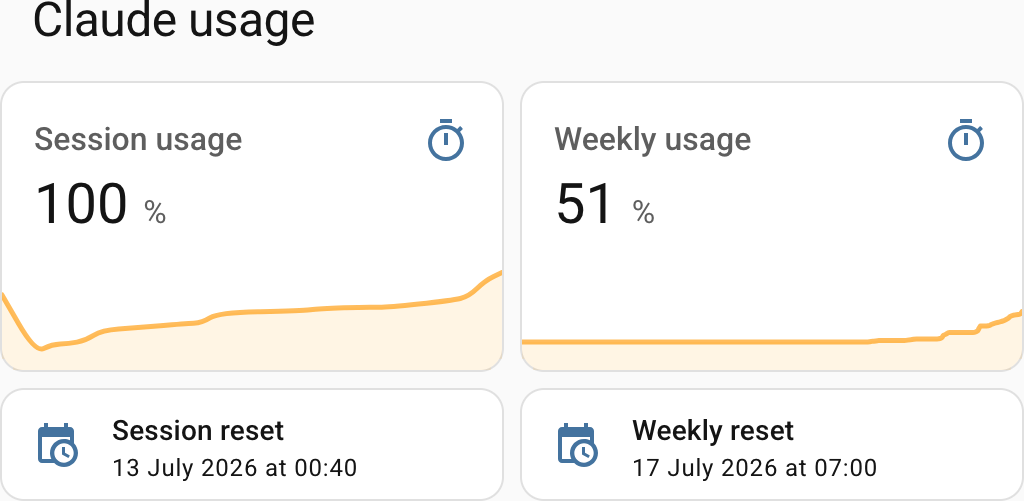Click the 13 July 2026 at 00:40 timestamp
1024x501 pixels.
pos(234,468)
